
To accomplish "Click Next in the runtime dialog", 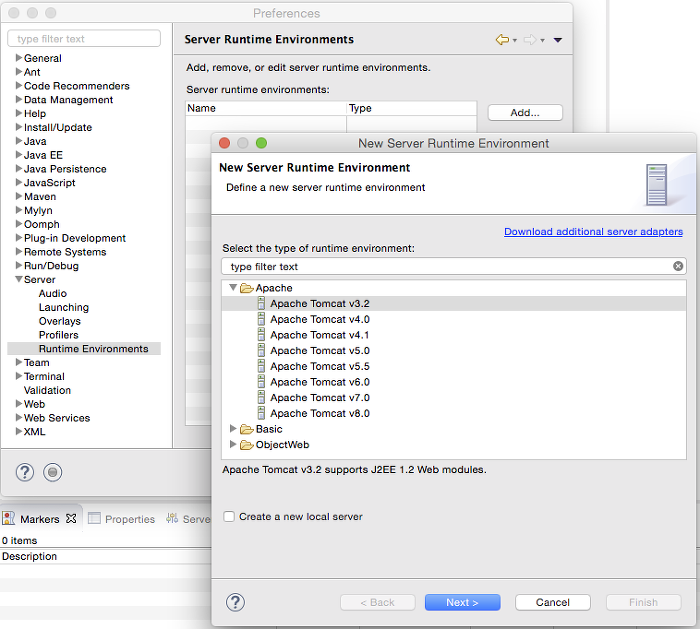I will tap(462, 602).
